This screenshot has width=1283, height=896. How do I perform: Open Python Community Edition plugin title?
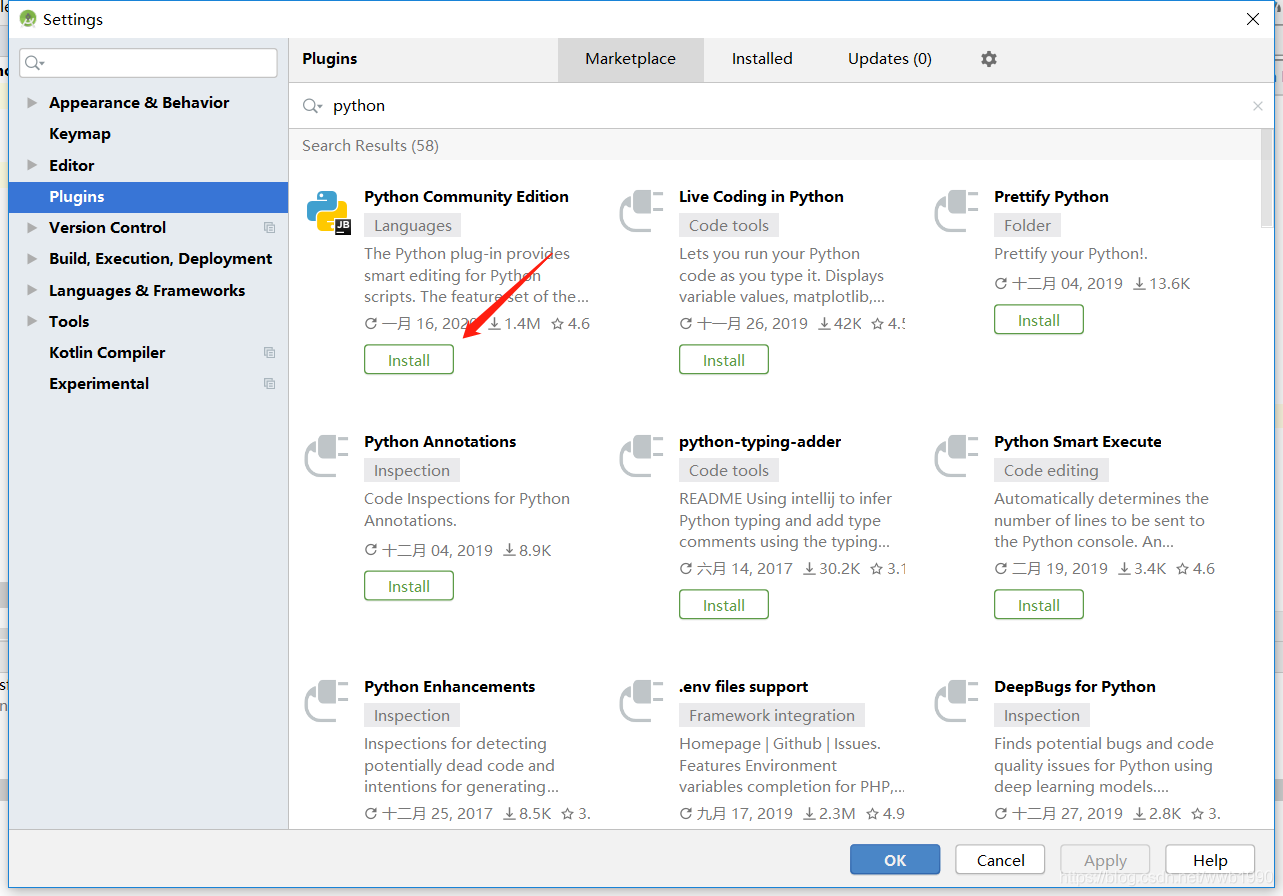pyautogui.click(x=466, y=197)
